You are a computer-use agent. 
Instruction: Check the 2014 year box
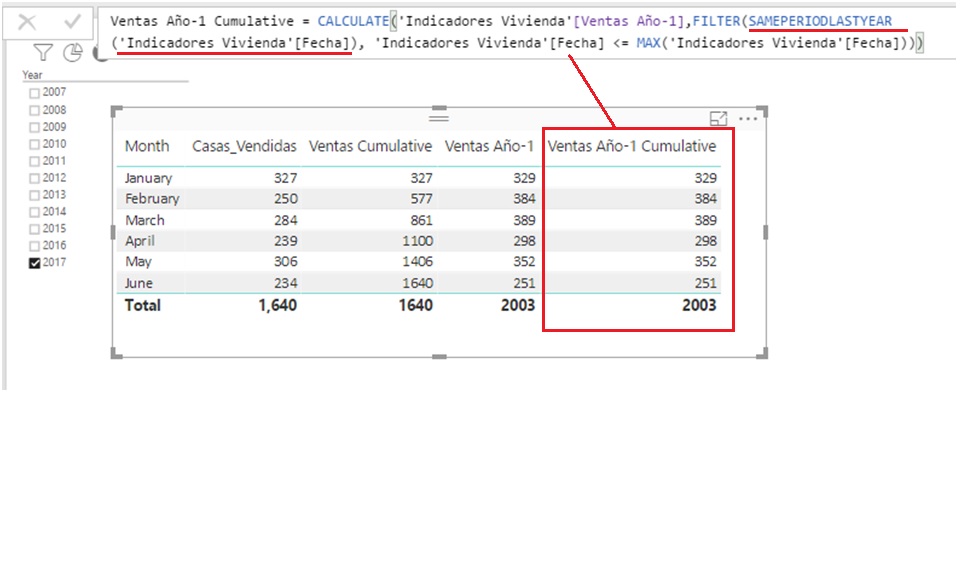pyautogui.click(x=35, y=212)
